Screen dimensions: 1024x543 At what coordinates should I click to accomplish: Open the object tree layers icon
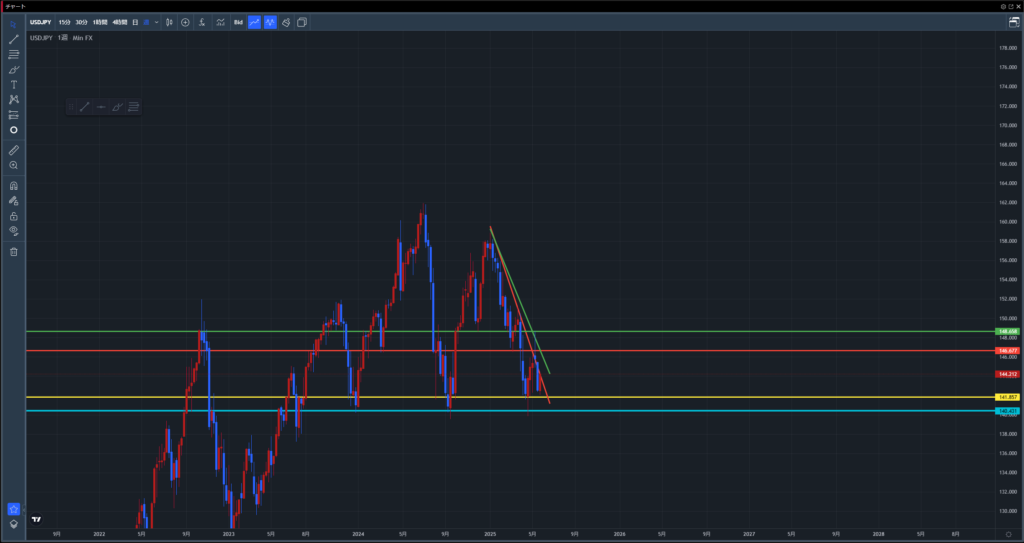coord(13,524)
